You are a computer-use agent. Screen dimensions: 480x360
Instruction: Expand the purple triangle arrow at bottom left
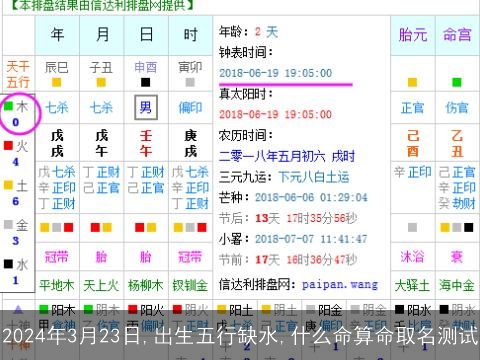point(18,310)
